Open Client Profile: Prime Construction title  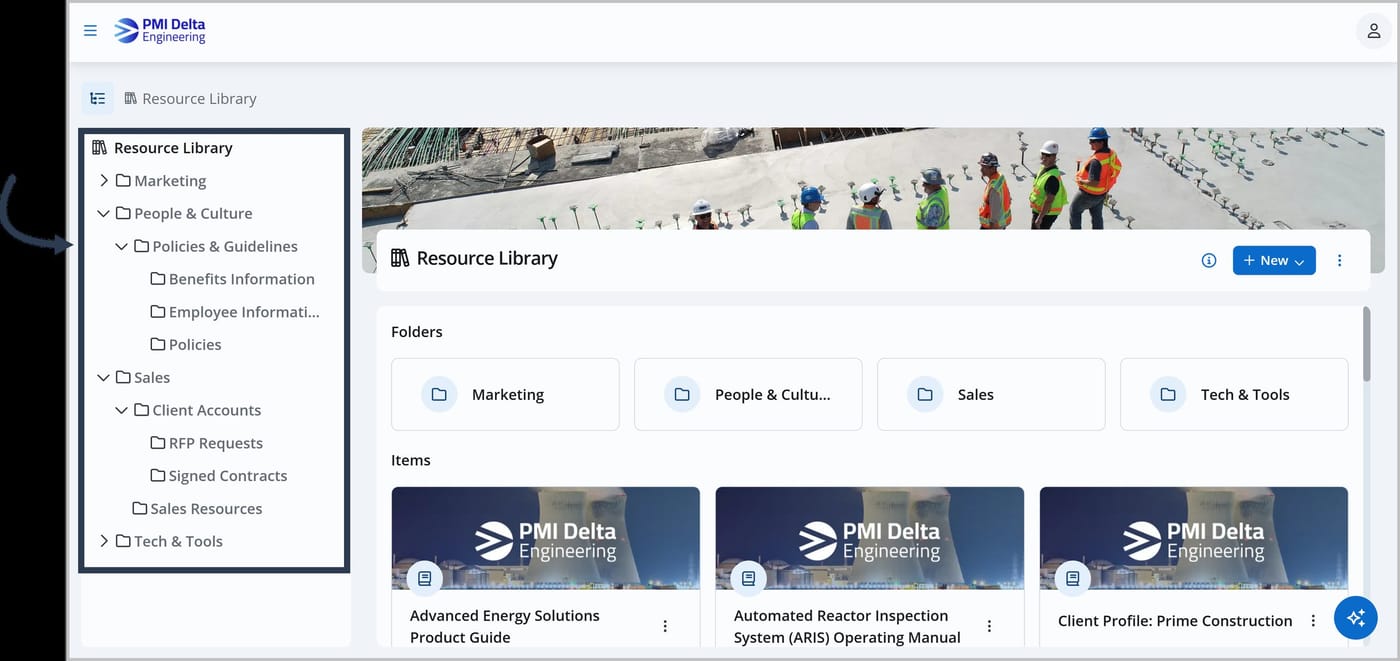(x=1175, y=621)
